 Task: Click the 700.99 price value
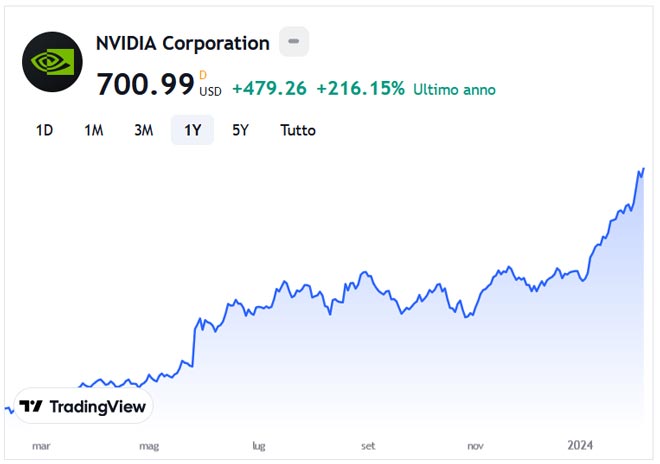click(145, 84)
